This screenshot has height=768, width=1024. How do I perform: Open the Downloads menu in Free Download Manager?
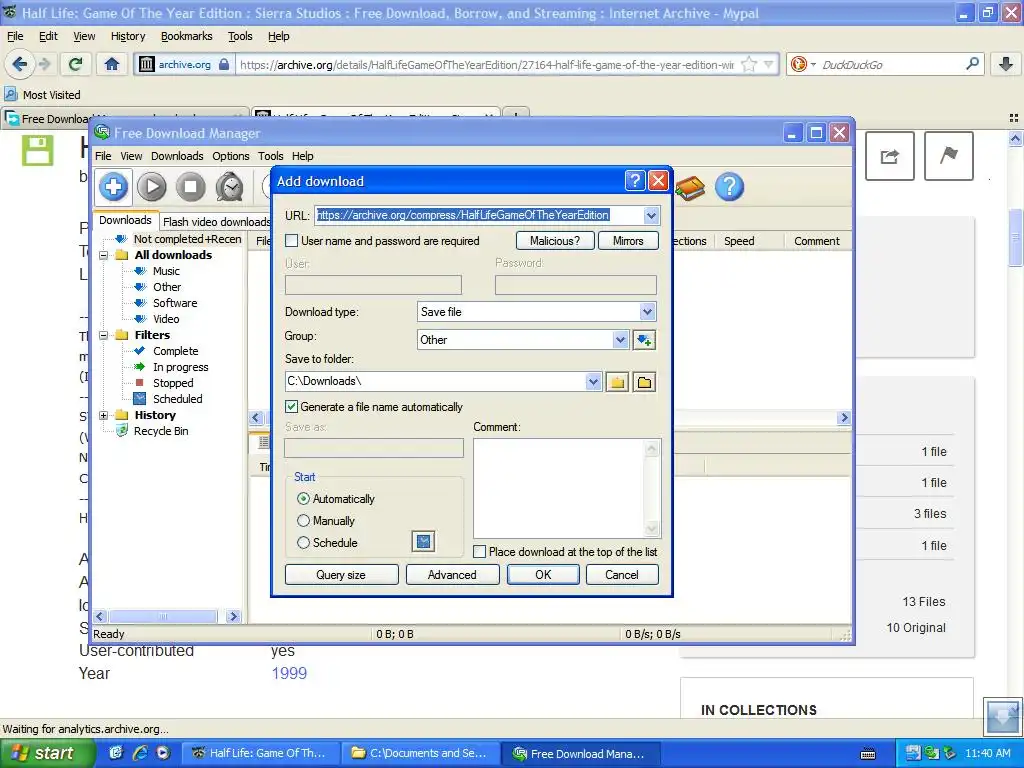pos(177,156)
